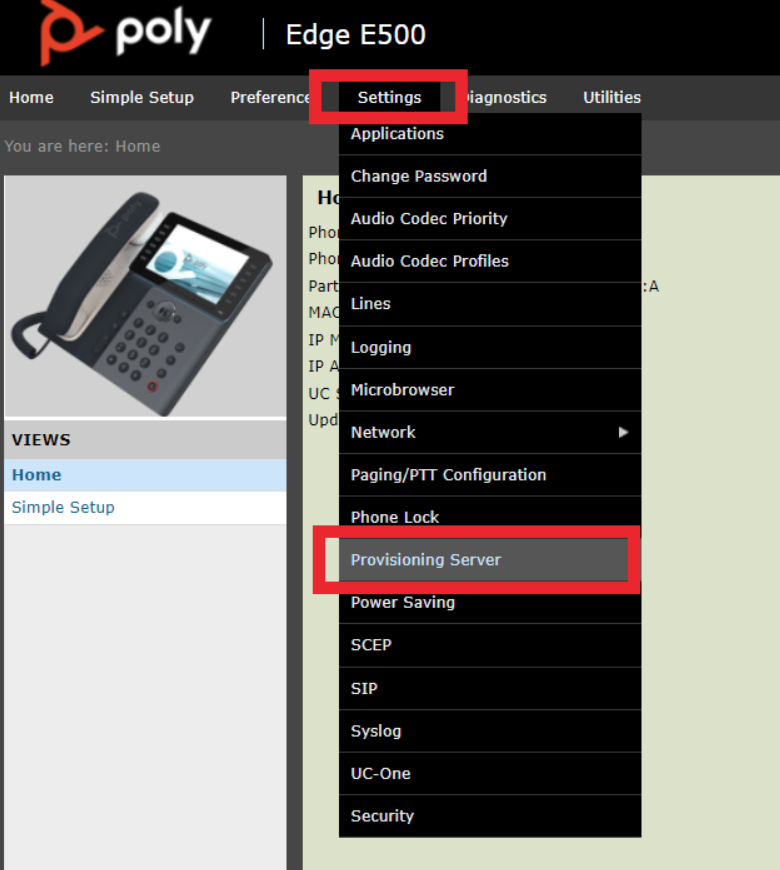
Task: Select Security at the menu bottom
Action: 490,816
